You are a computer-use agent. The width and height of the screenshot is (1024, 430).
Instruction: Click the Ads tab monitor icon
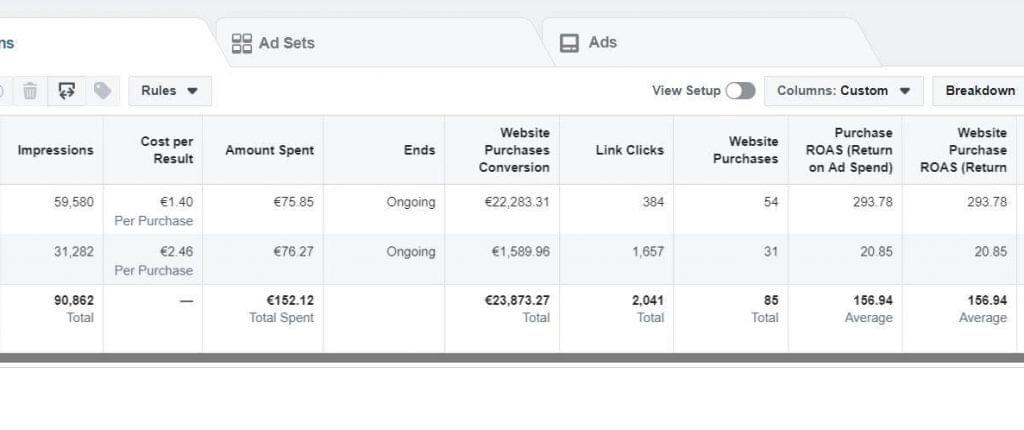[569, 43]
